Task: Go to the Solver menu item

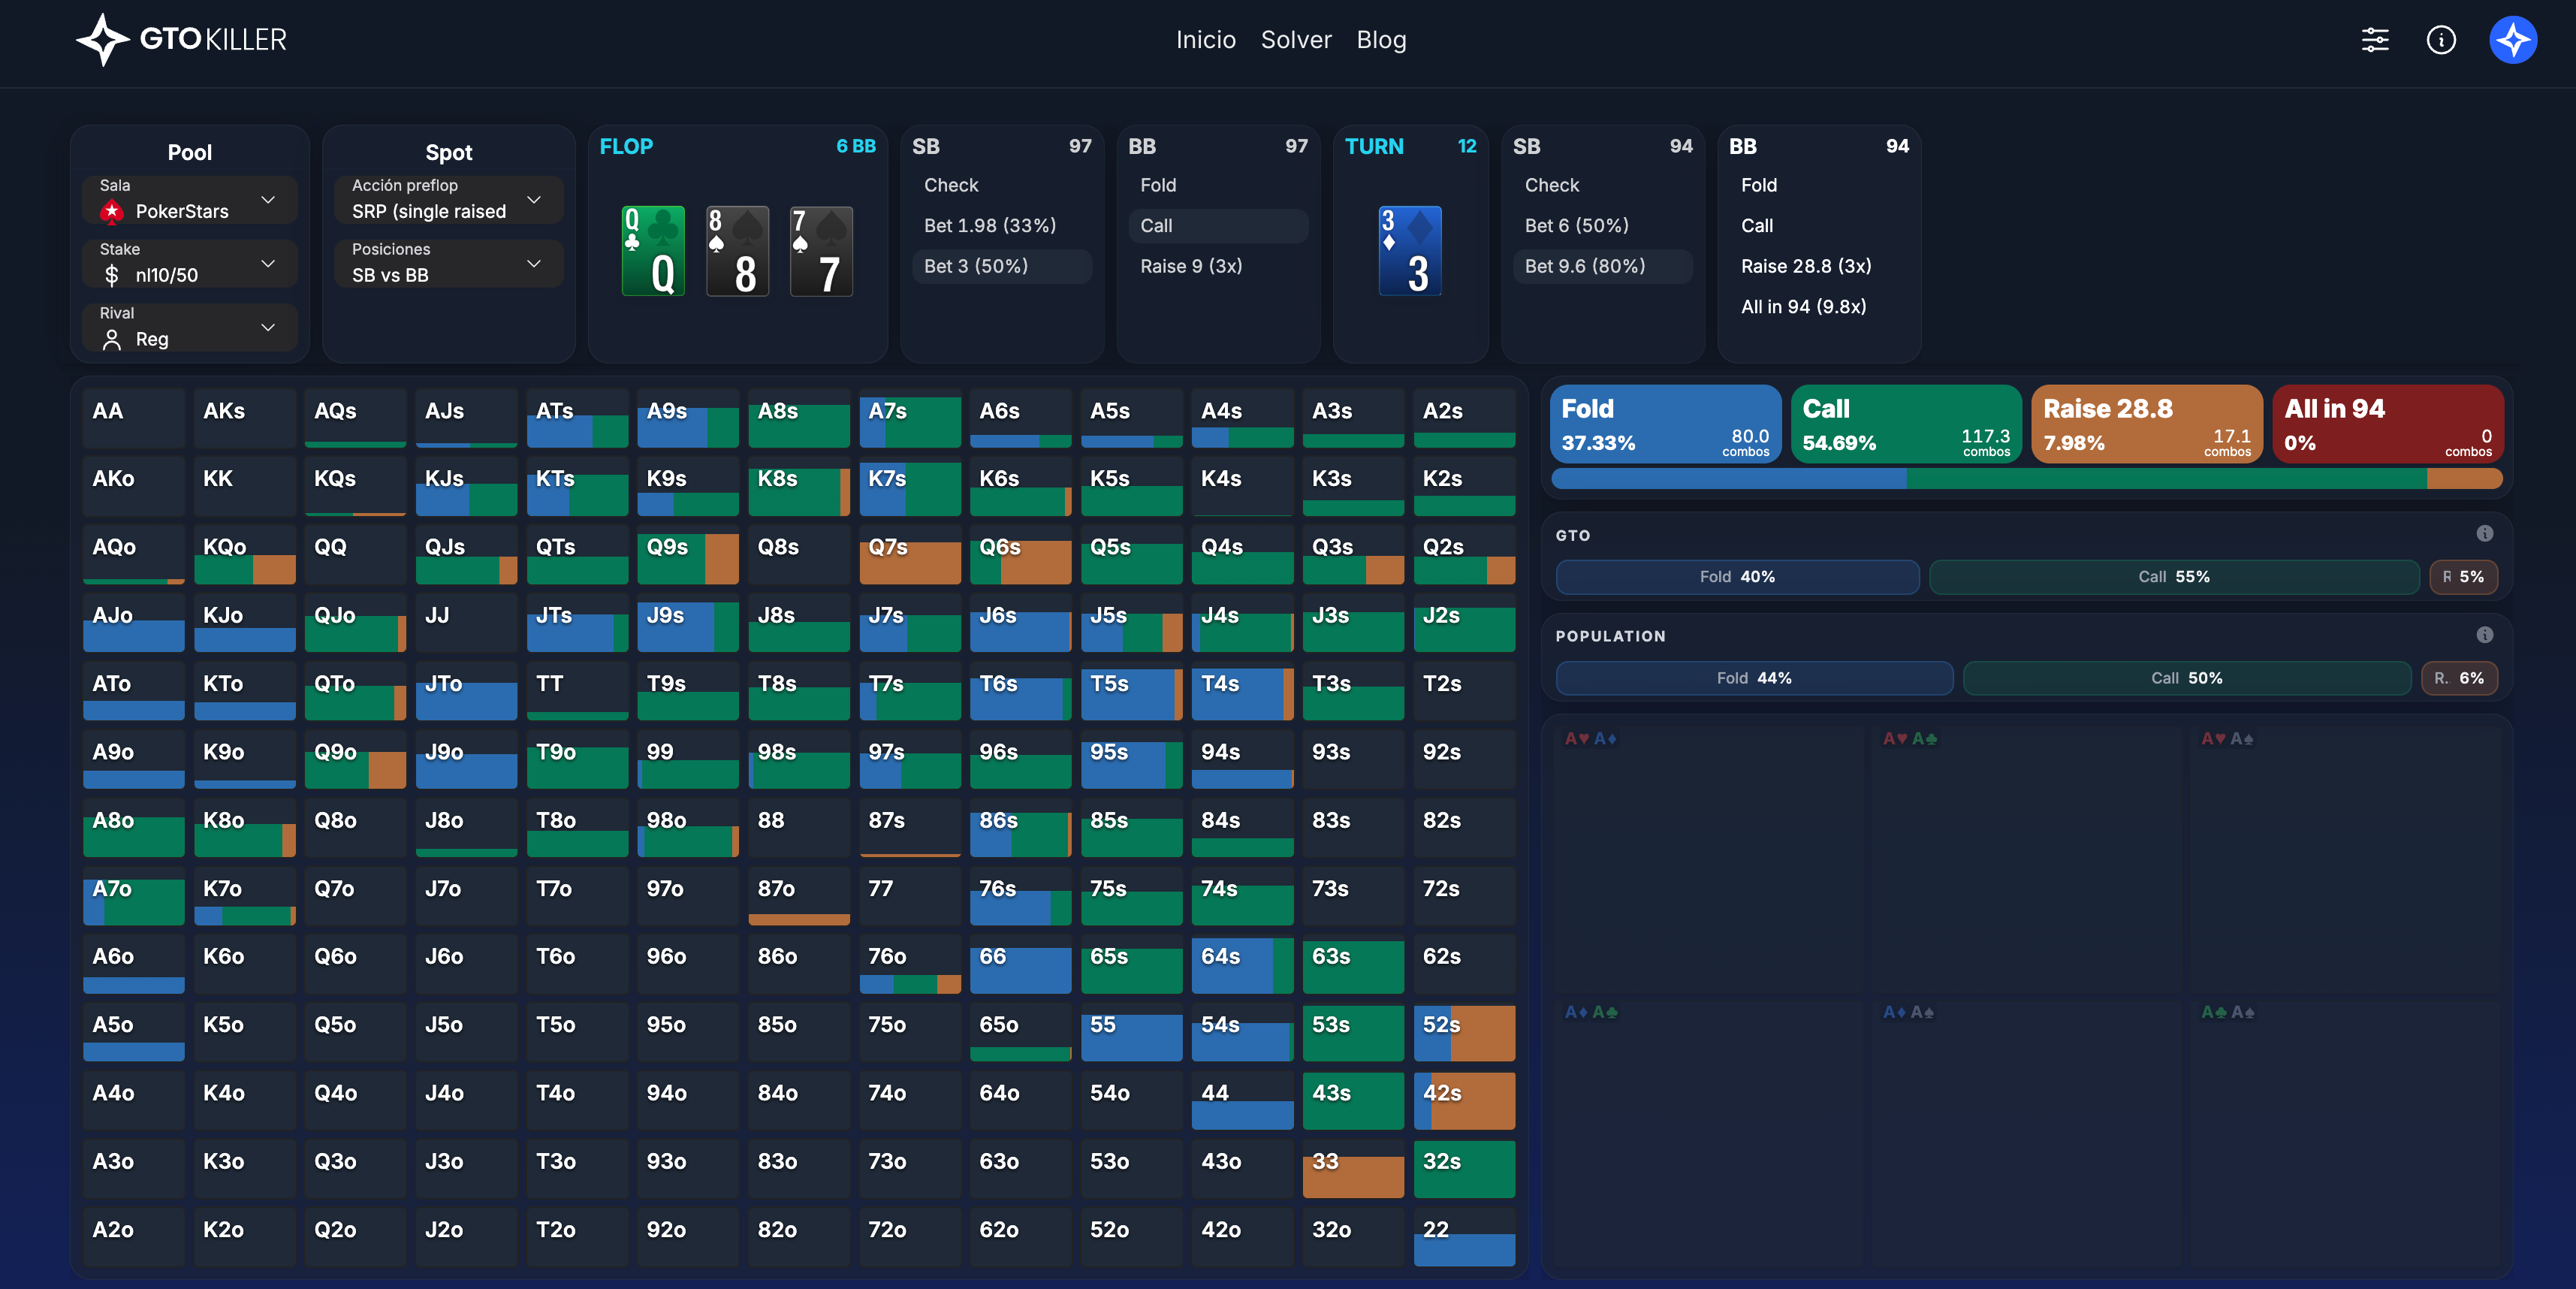Action: pos(1296,40)
